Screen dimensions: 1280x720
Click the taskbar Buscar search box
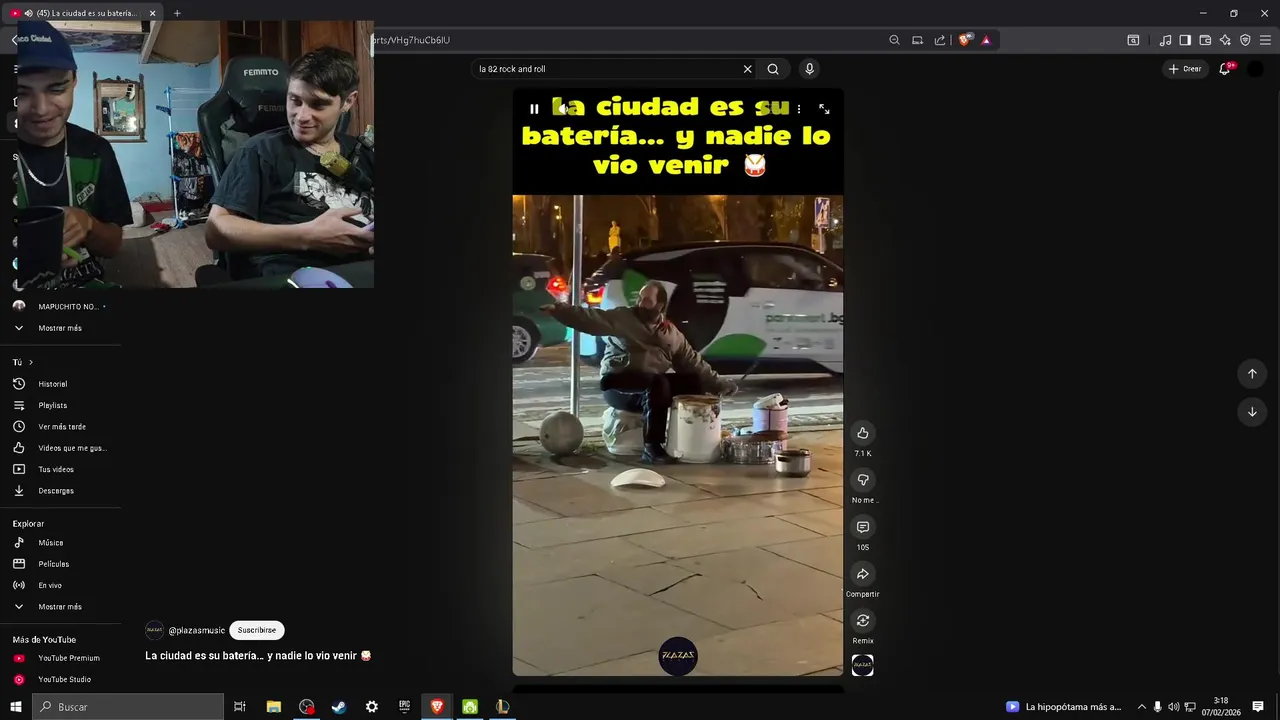coord(127,707)
